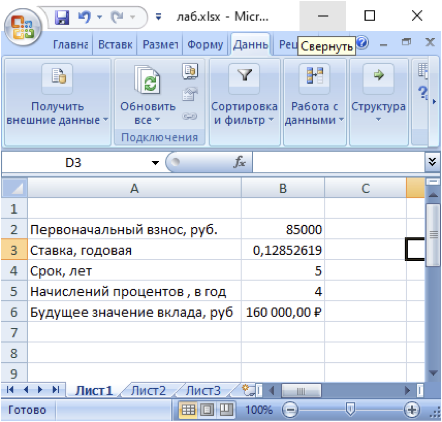Save the workbook with the floppy icon
The image size is (442, 422).
click(x=62, y=17)
